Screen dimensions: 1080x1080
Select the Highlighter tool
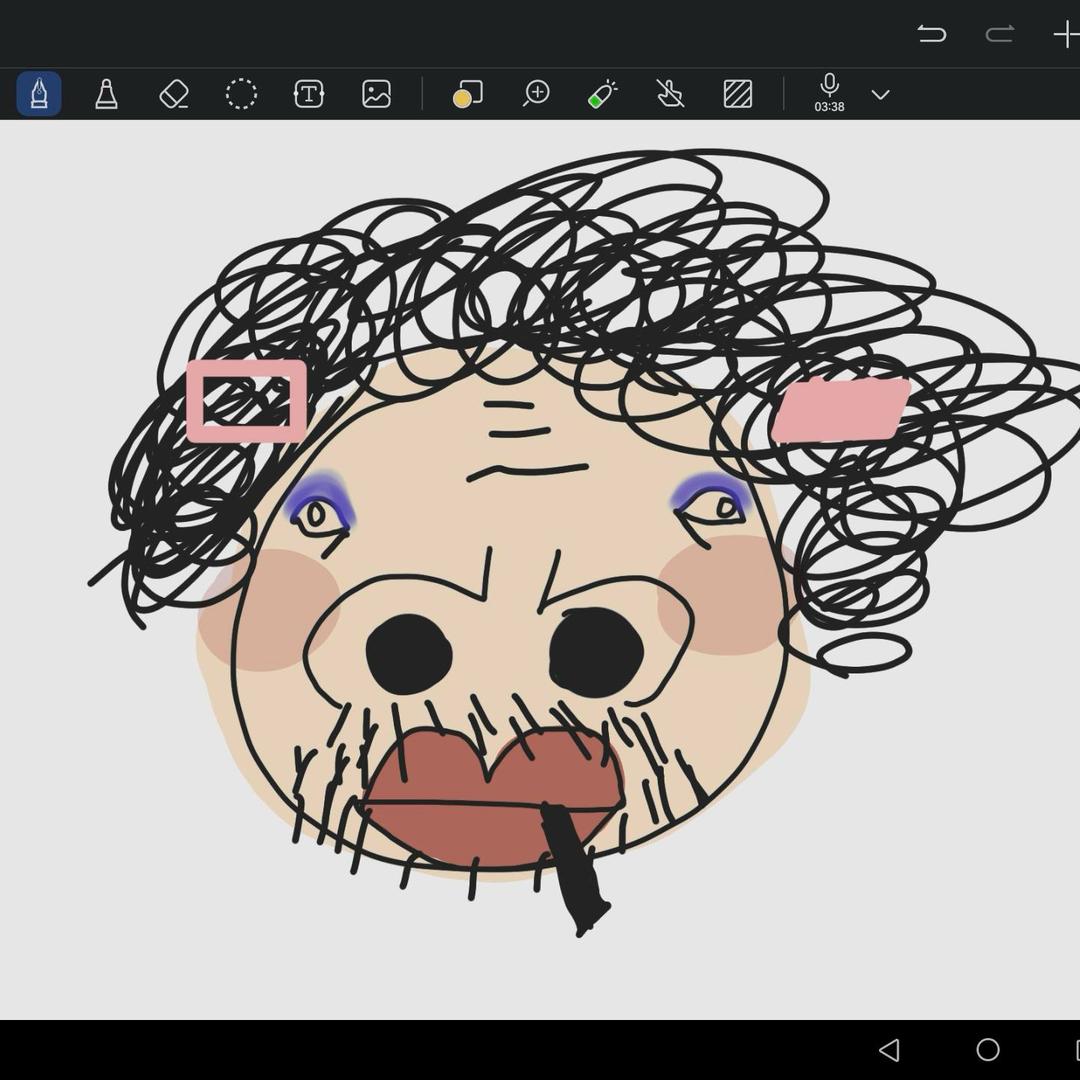(106, 94)
